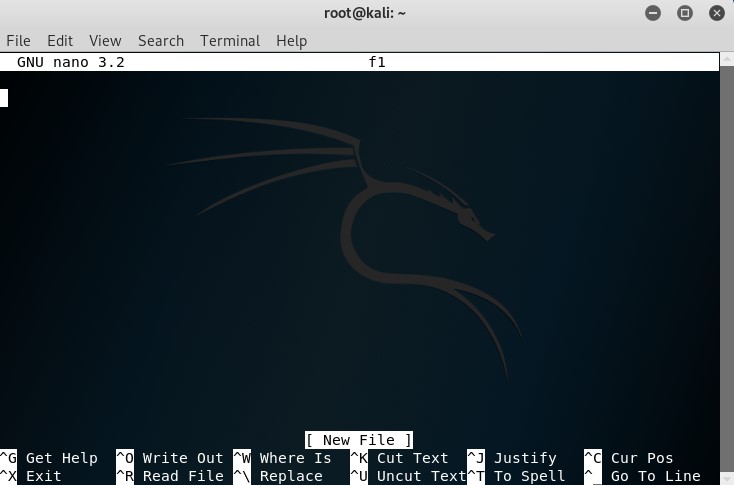Screen dimensions: 734x485
Task: Open the View menu
Action: click(x=105, y=41)
